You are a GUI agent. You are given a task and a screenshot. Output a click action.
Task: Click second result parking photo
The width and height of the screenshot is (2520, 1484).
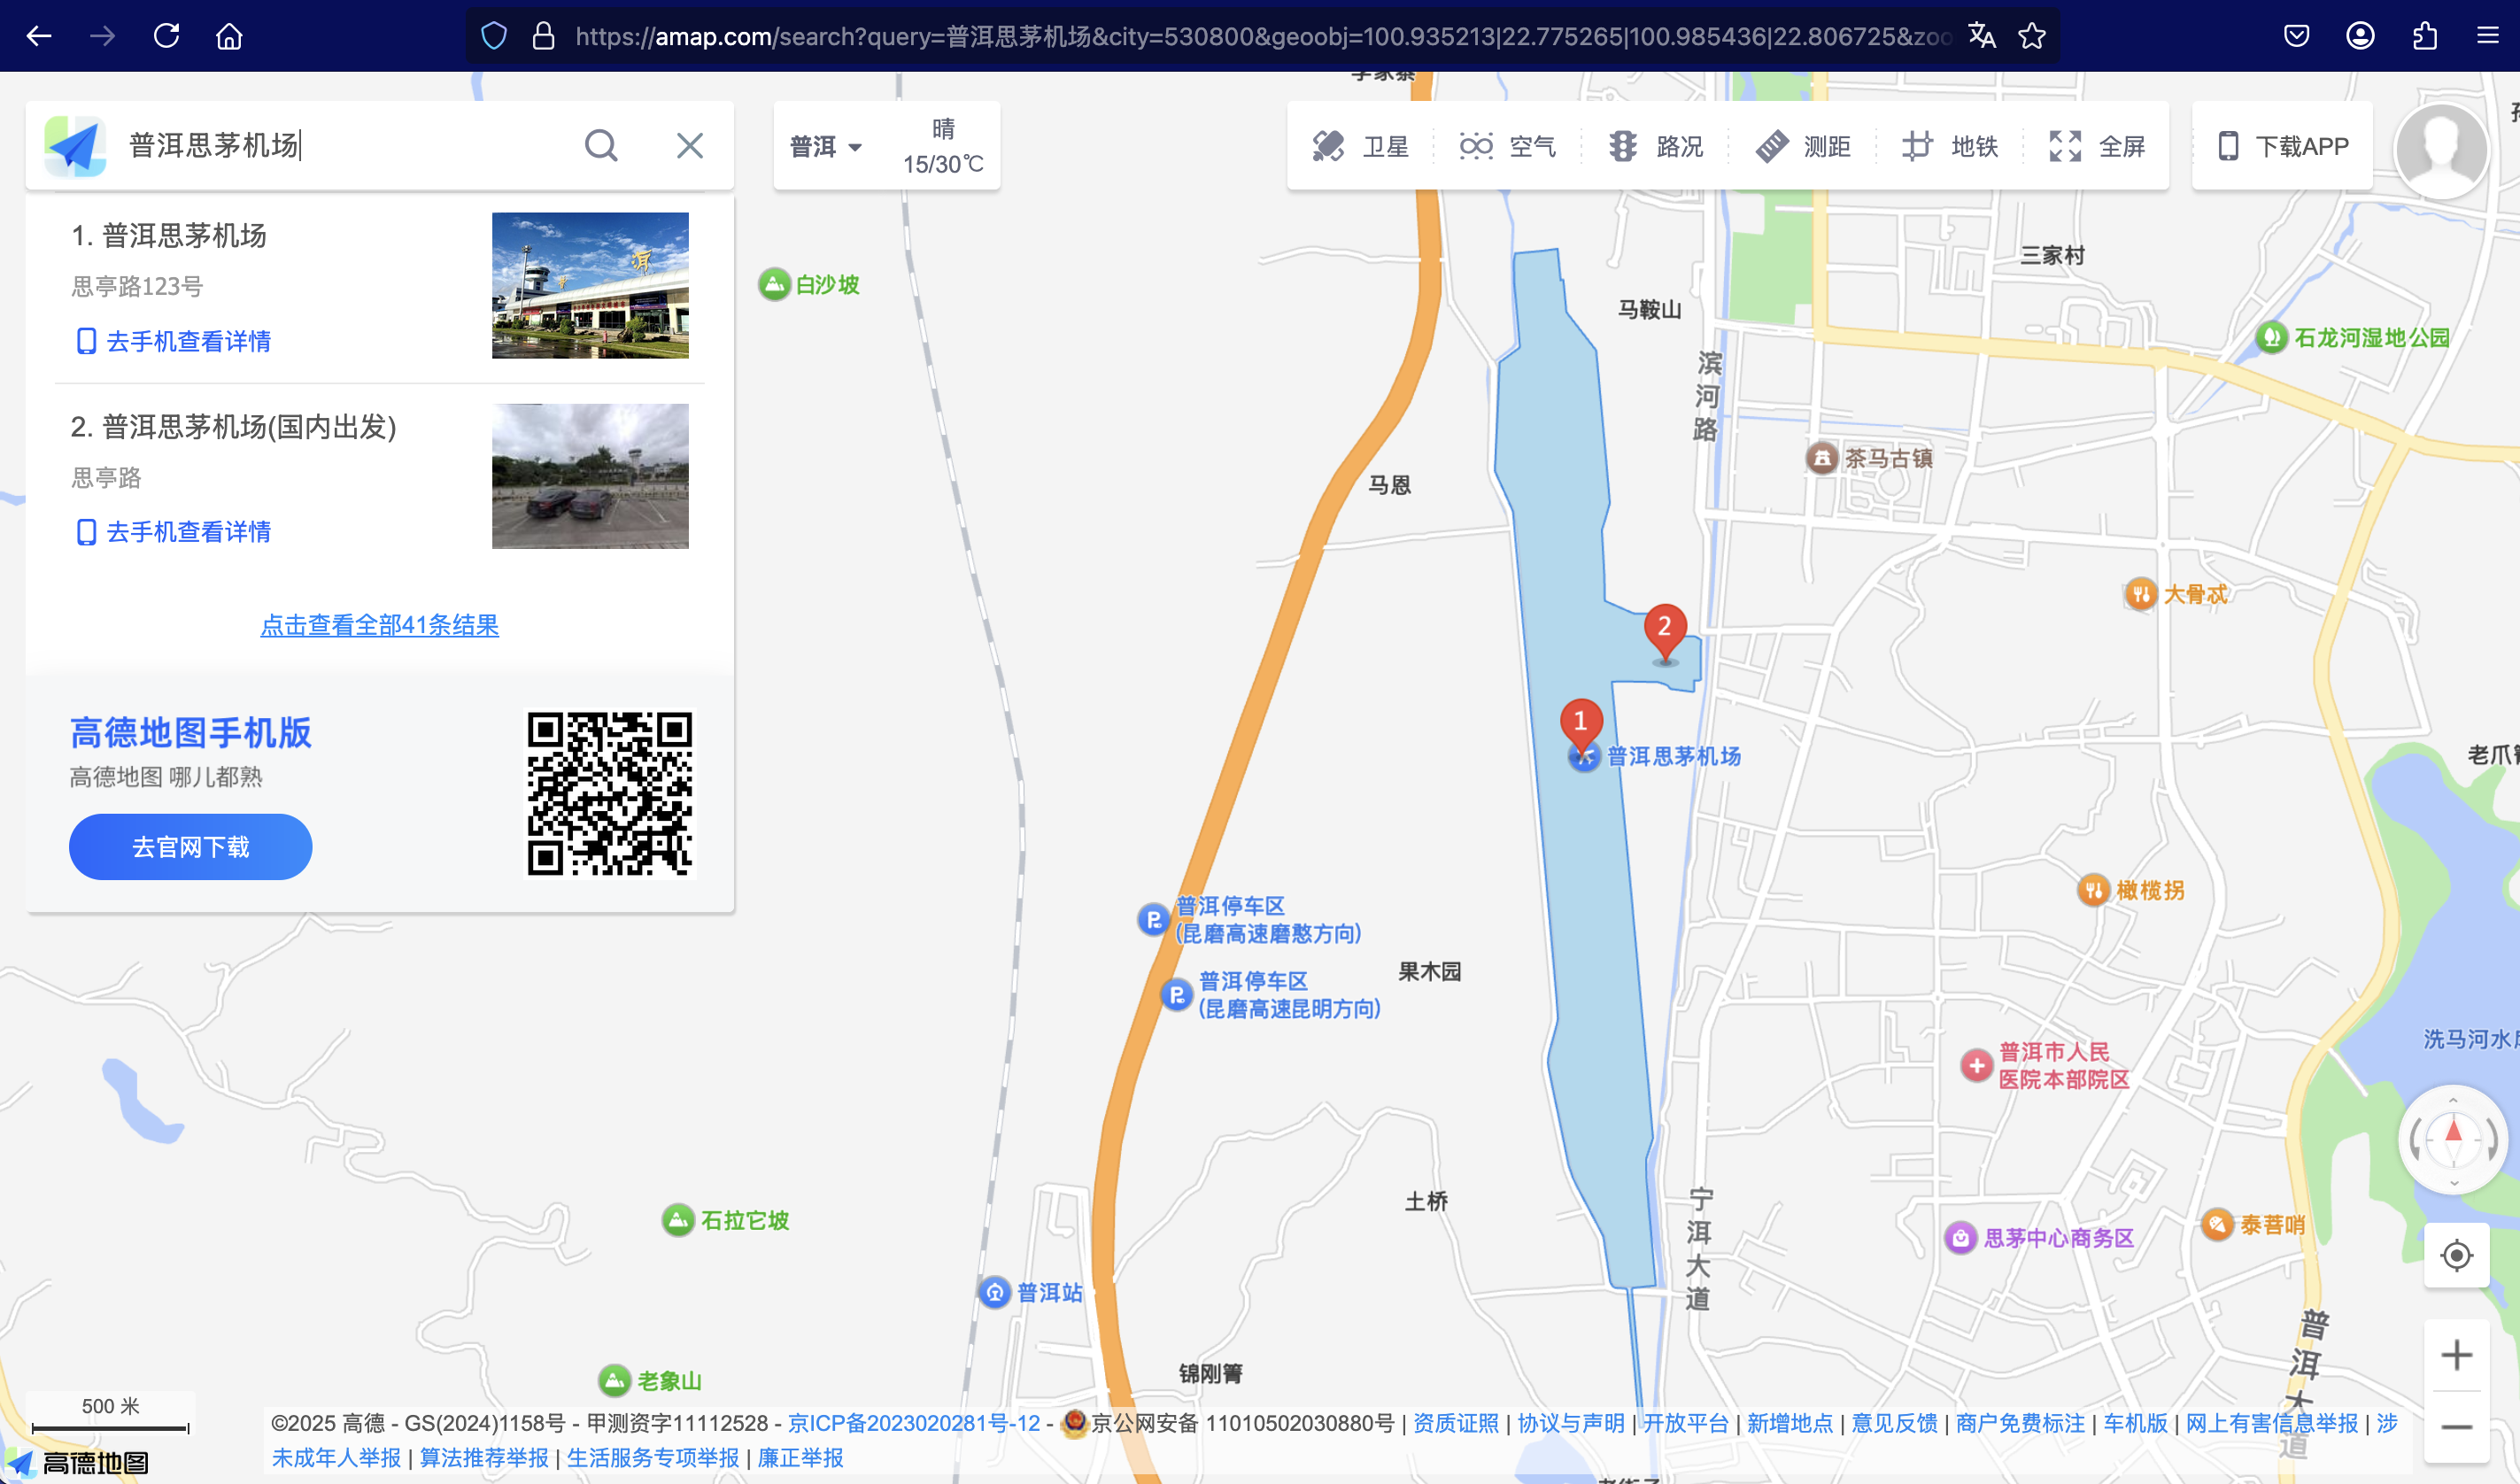pos(590,476)
